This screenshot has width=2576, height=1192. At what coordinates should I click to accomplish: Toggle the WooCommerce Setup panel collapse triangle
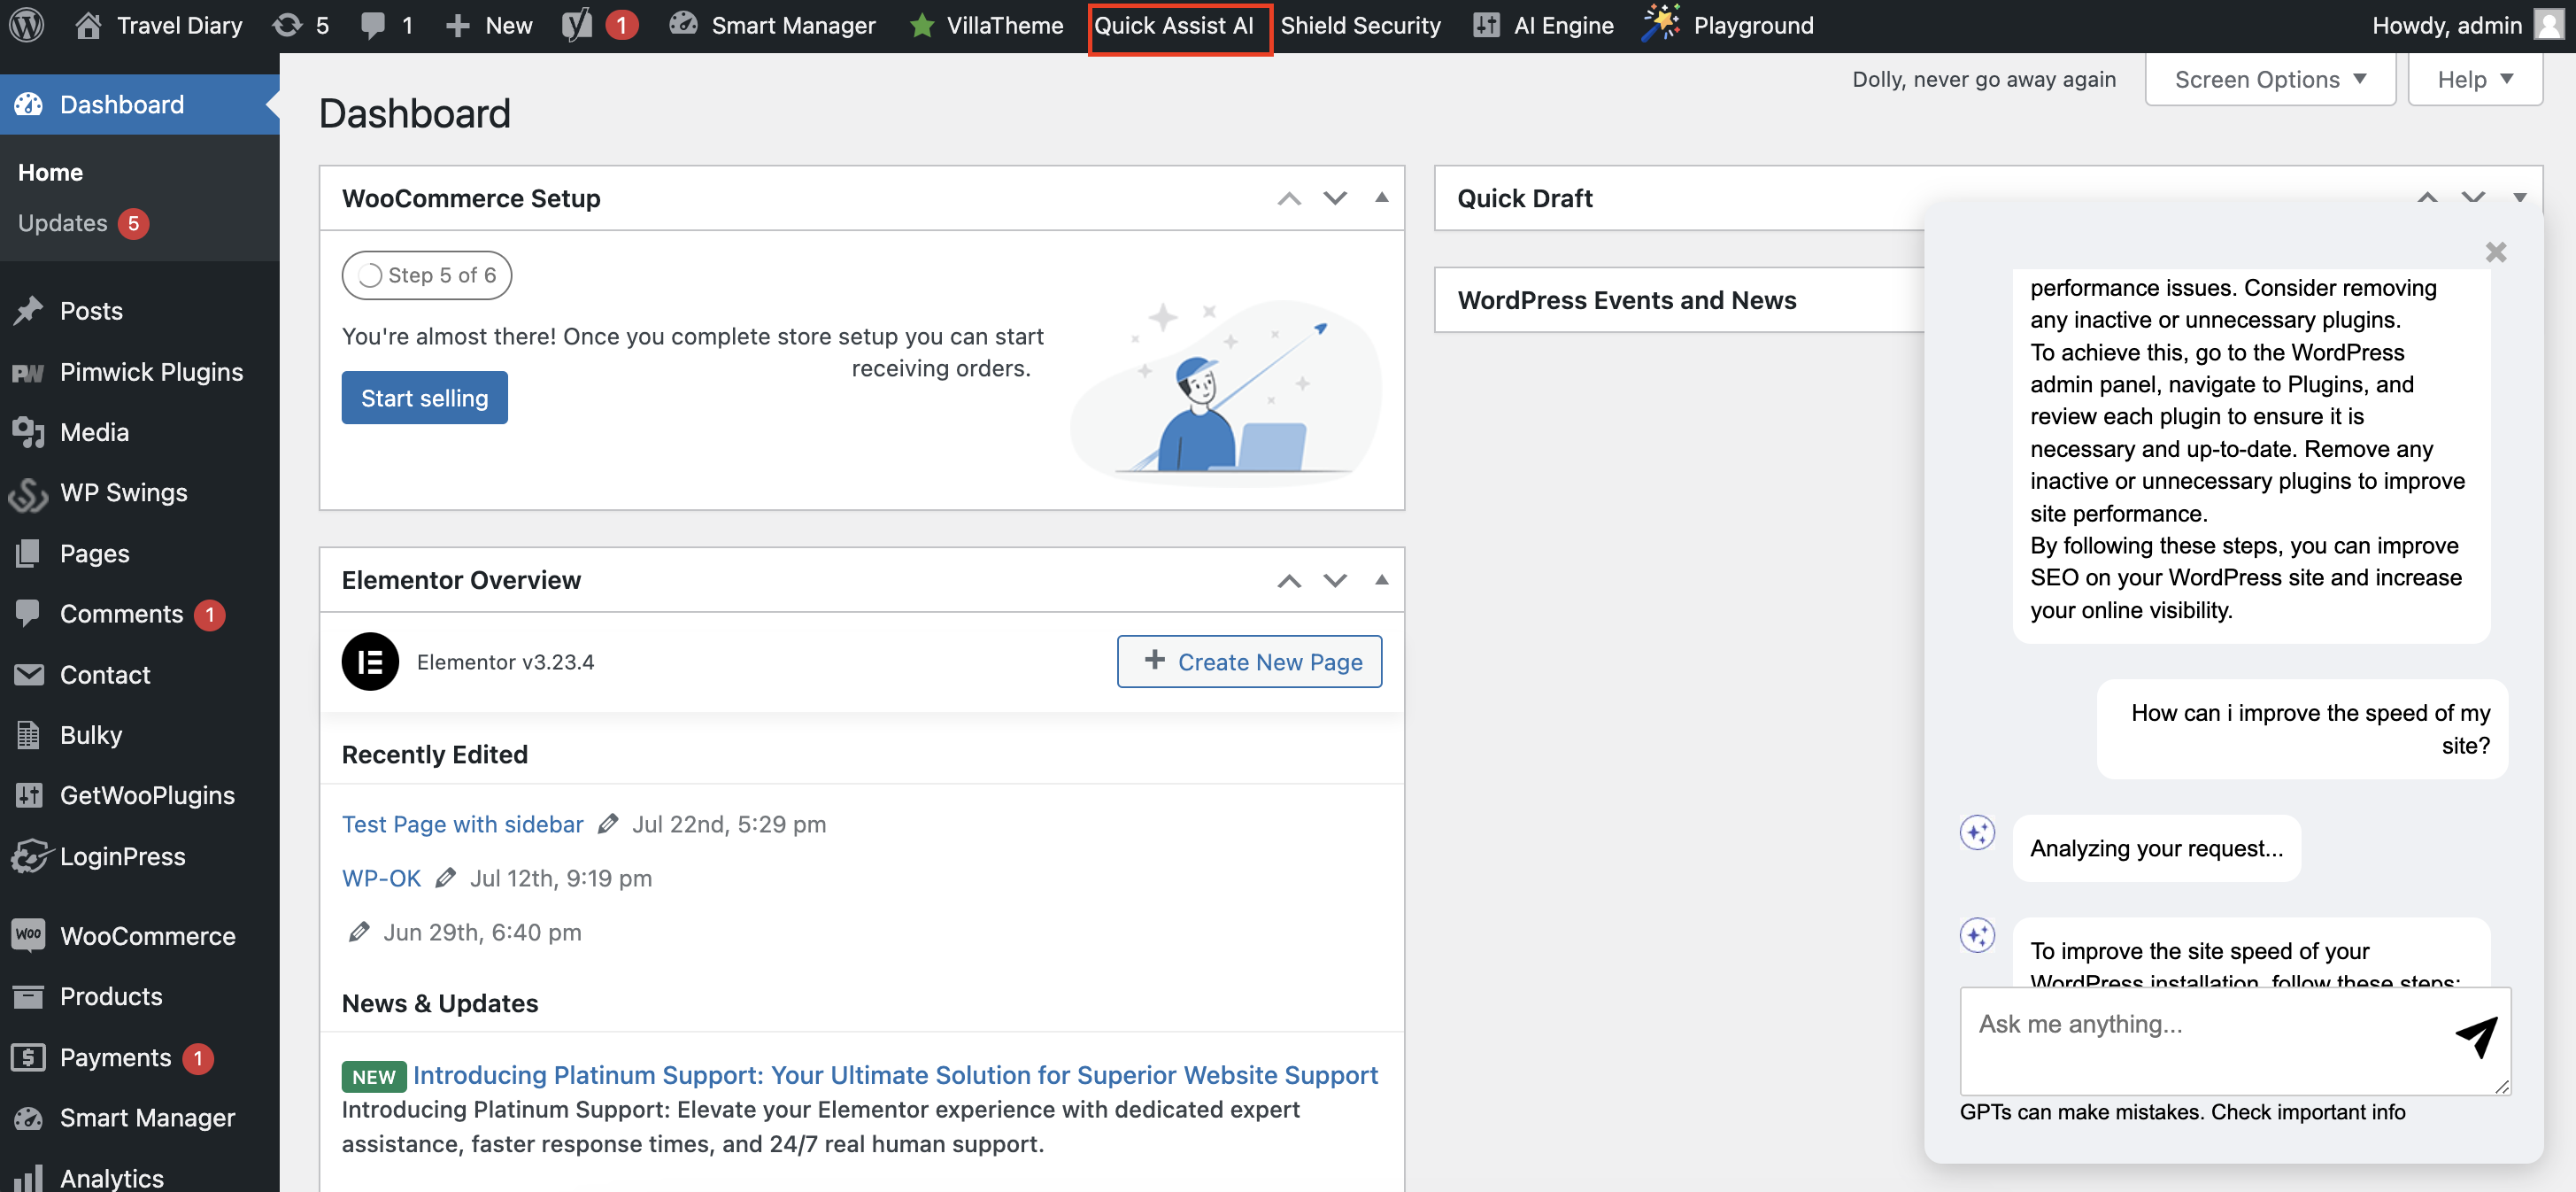1381,198
